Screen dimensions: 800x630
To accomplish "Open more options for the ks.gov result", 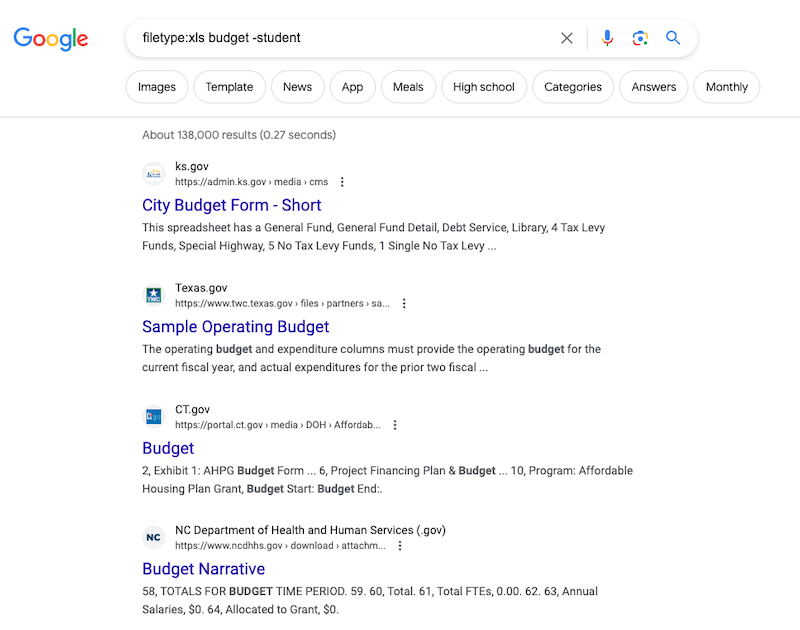I will click(342, 182).
